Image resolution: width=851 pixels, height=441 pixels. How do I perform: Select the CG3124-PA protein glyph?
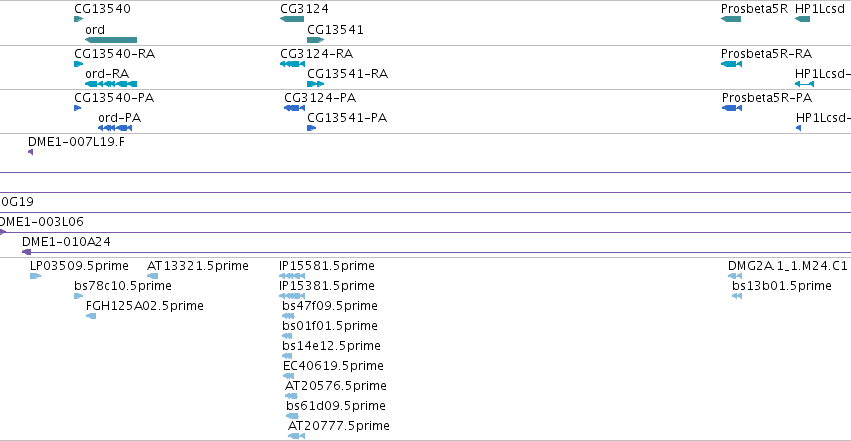(x=295, y=108)
